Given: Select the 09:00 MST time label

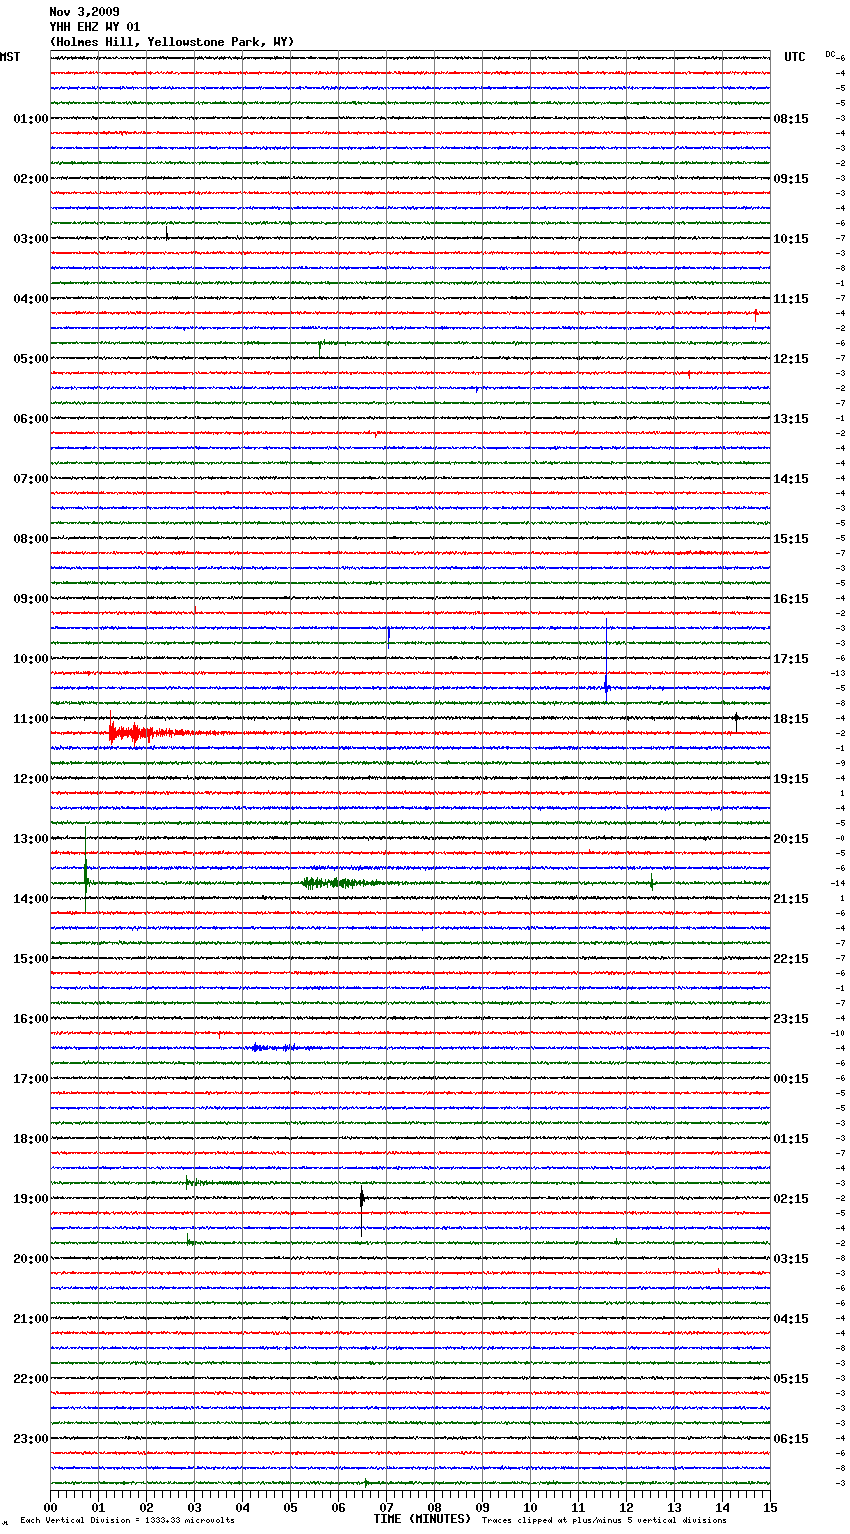Looking at the screenshot, I should click(31, 599).
